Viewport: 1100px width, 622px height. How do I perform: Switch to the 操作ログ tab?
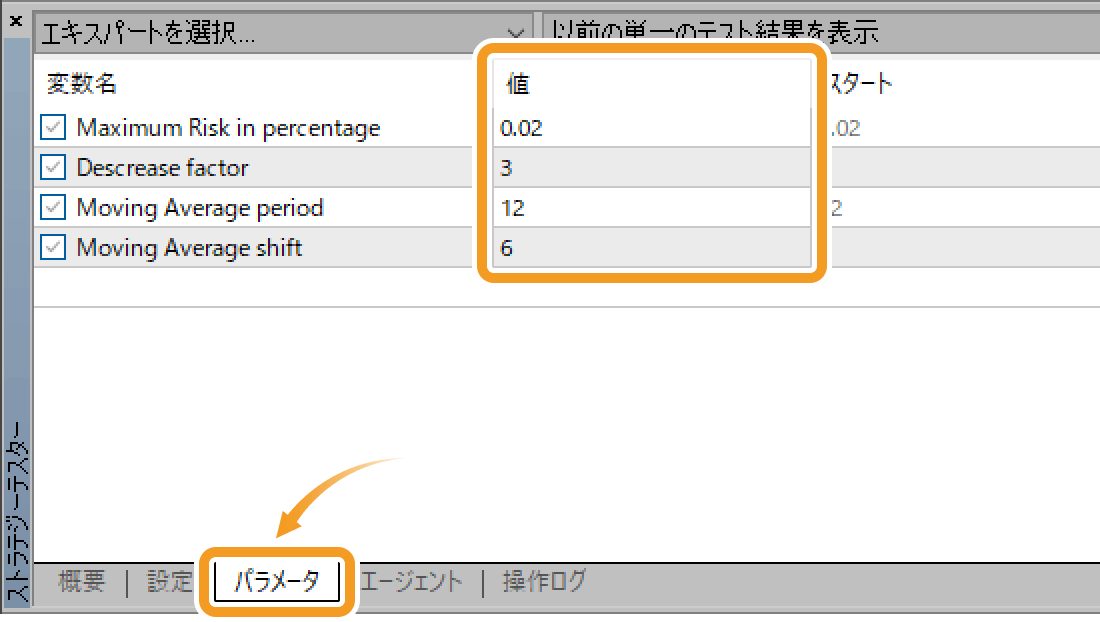(544, 581)
